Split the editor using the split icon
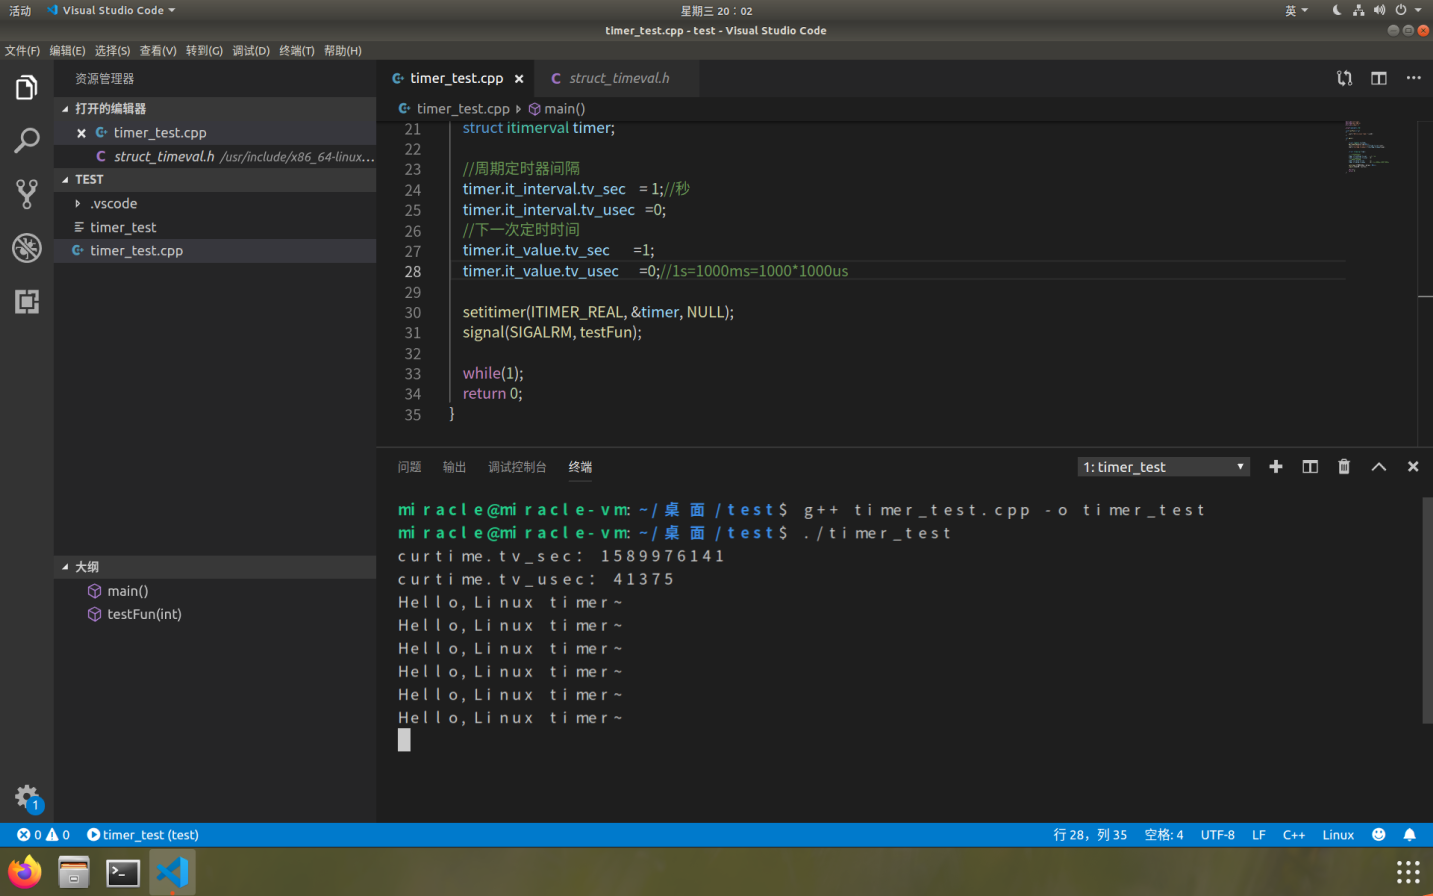1433x896 pixels. point(1379,78)
